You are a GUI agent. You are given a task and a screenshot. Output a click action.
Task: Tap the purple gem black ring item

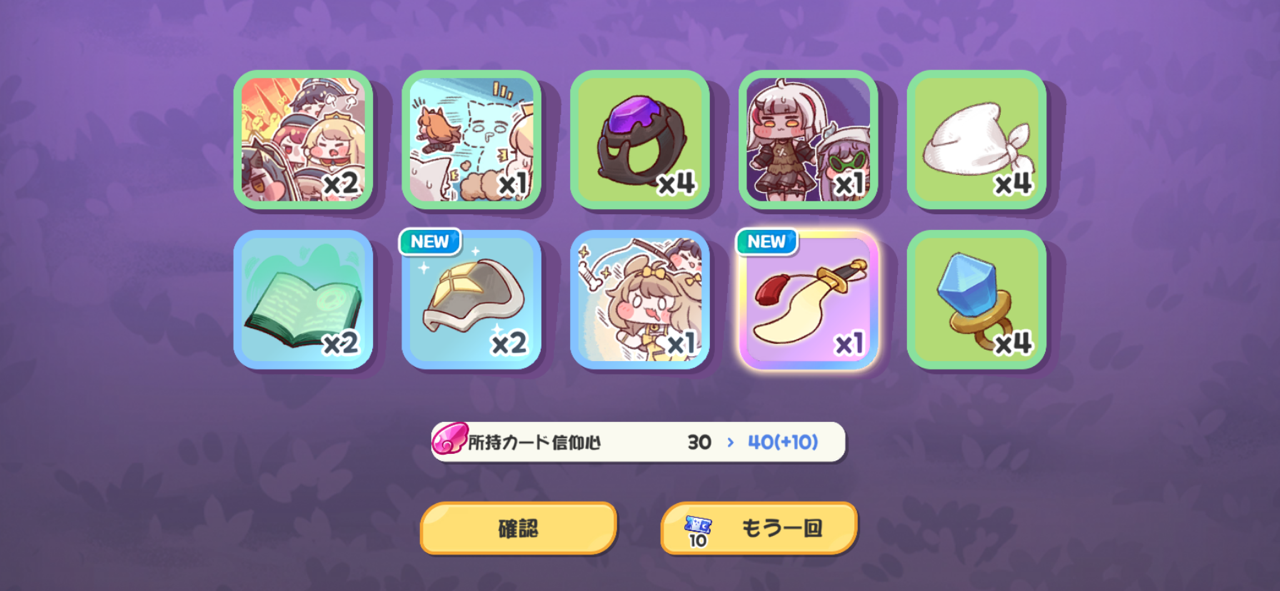pos(640,139)
